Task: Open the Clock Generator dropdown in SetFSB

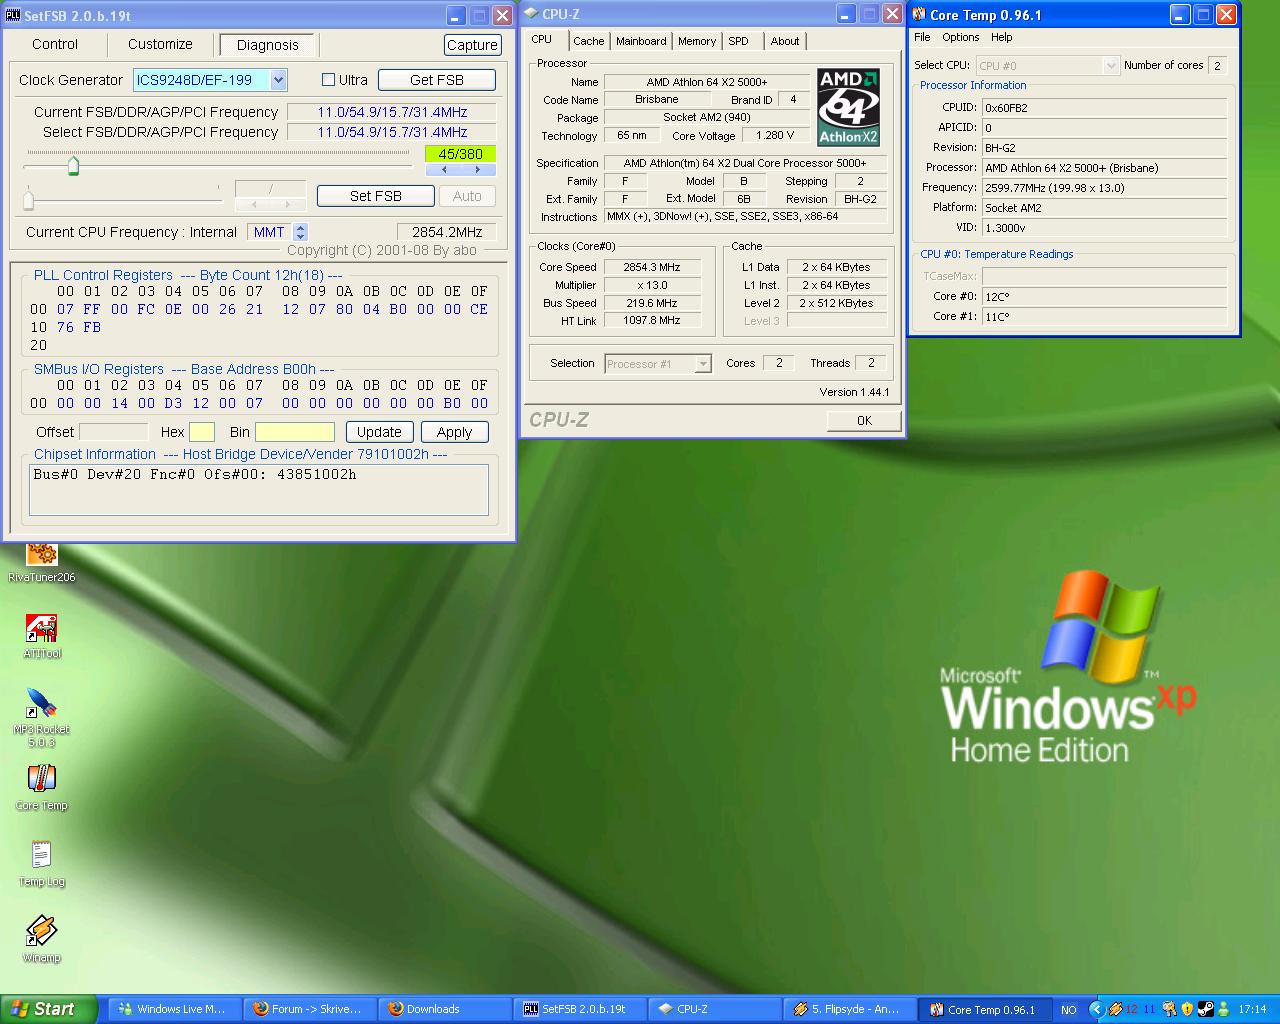Action: [x=278, y=80]
